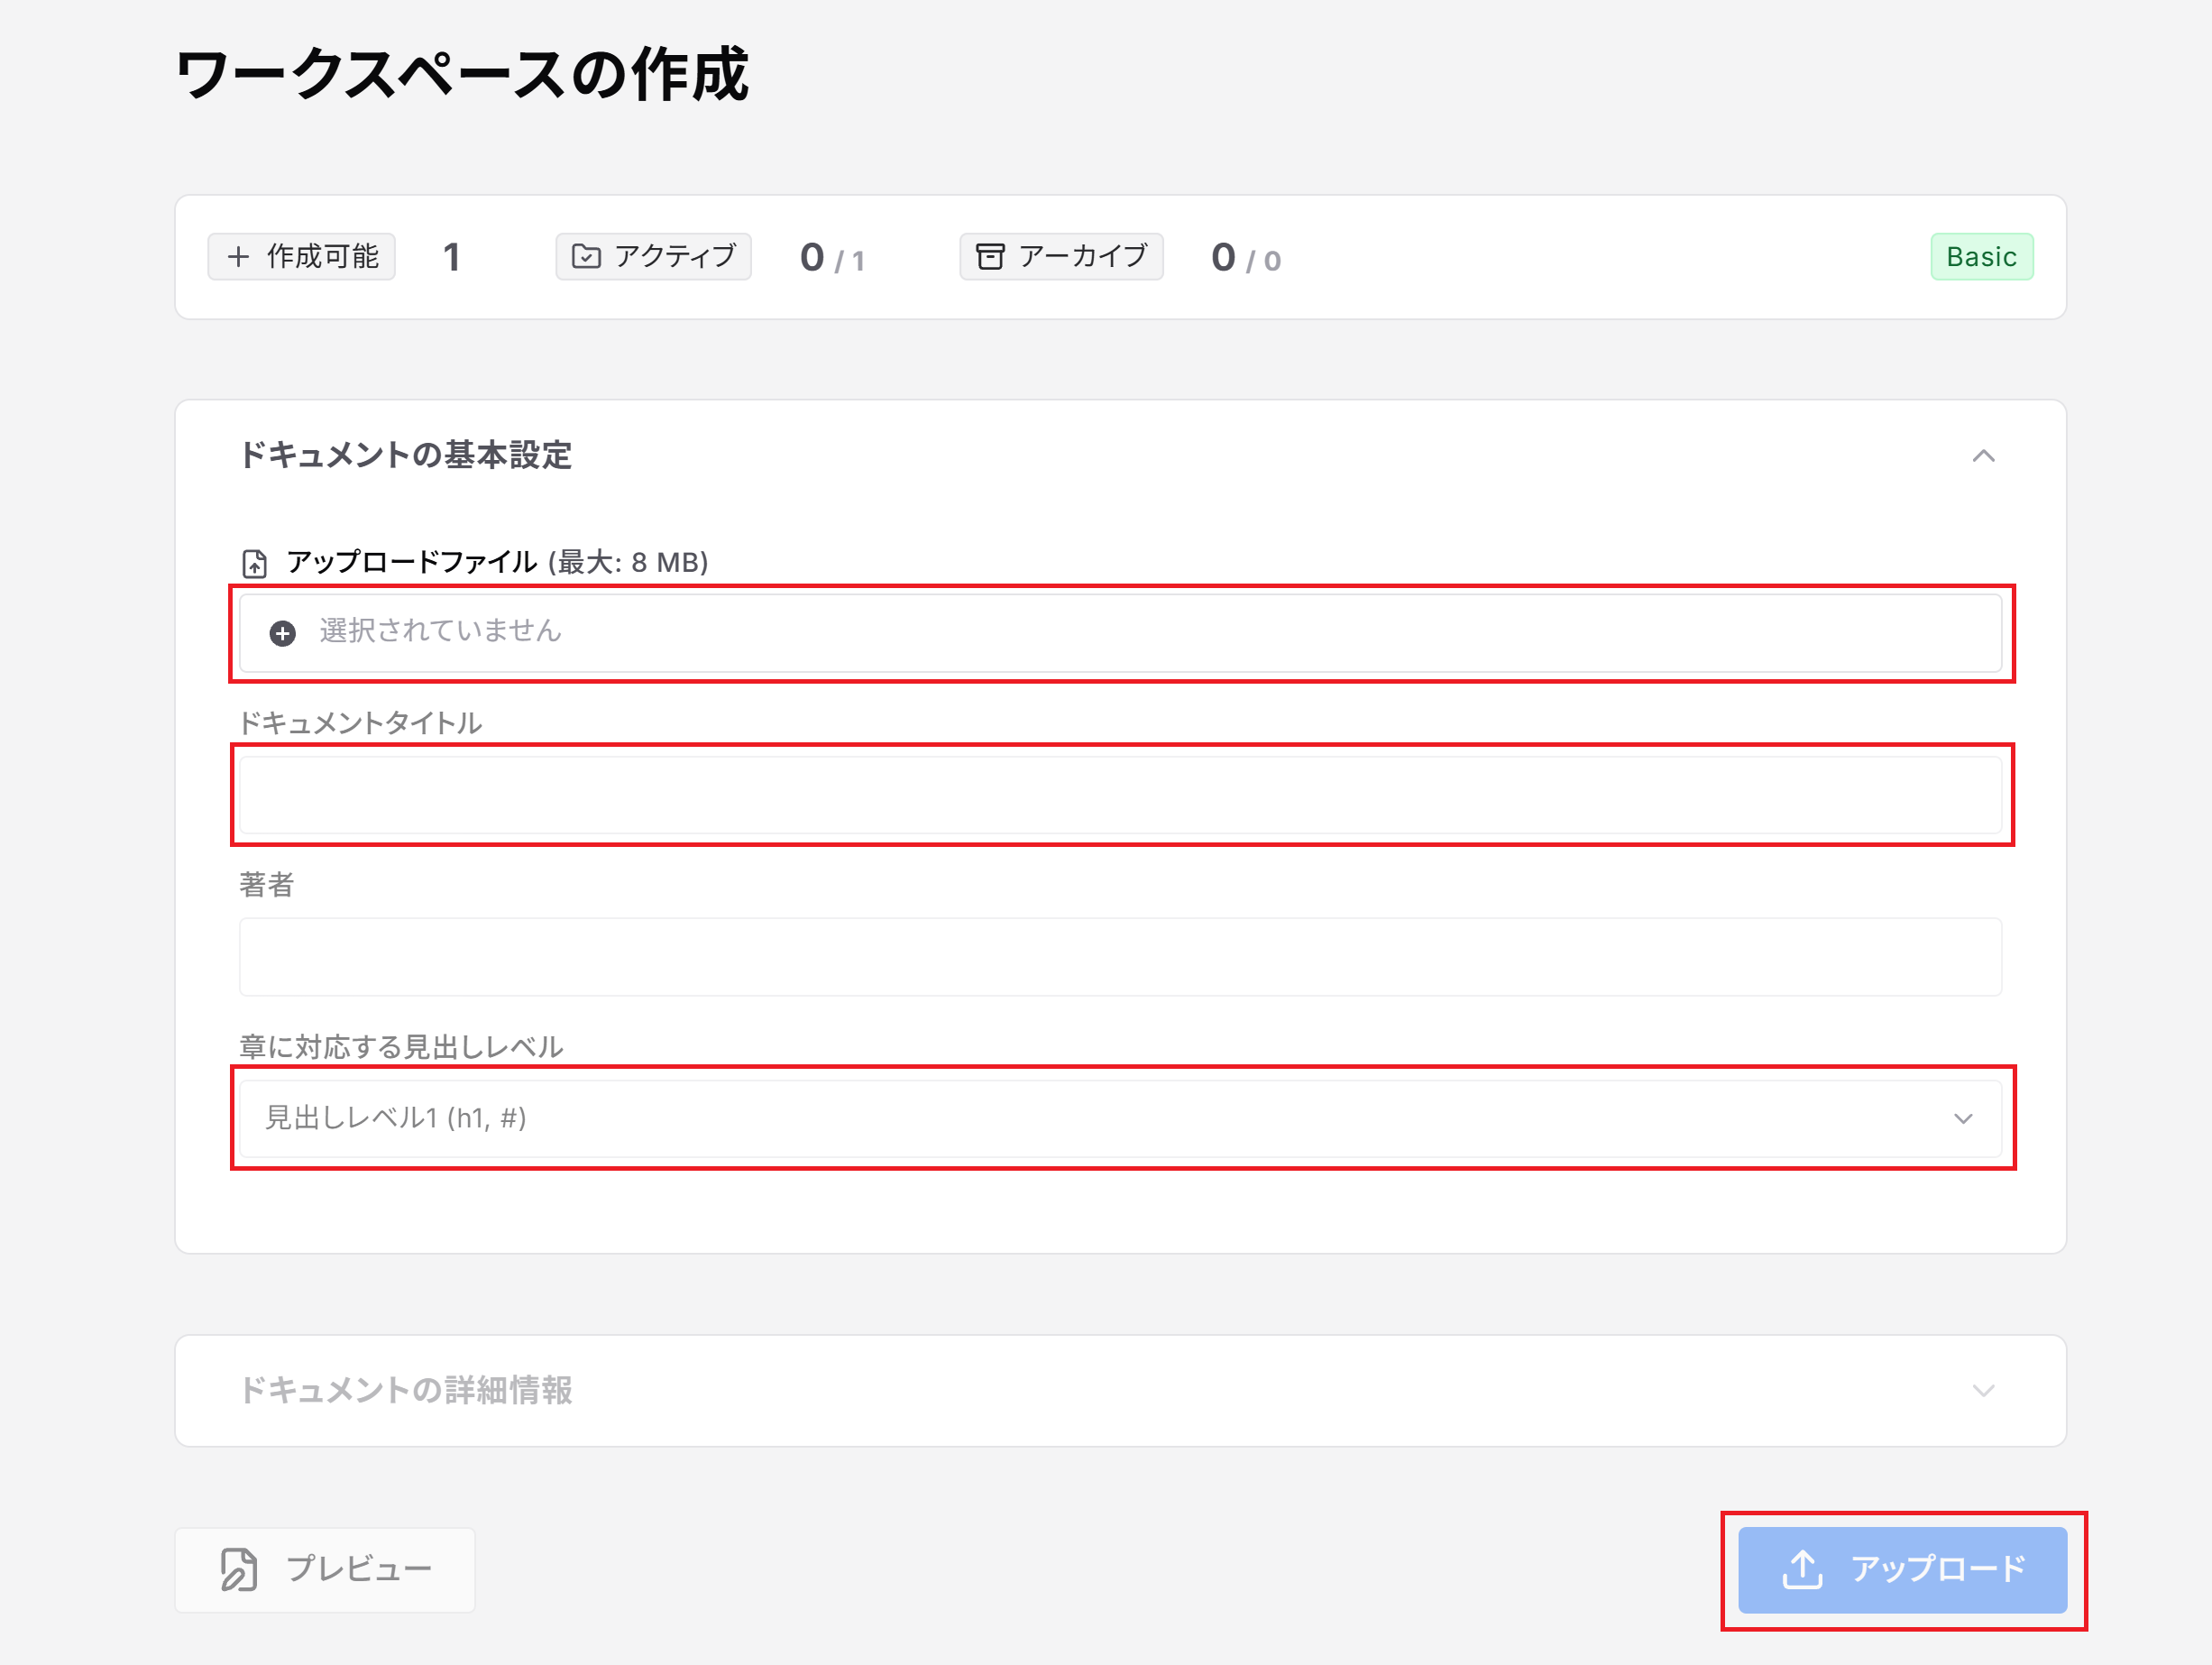
Task: Click the ワークスペースの作成 page title
Action: (462, 75)
